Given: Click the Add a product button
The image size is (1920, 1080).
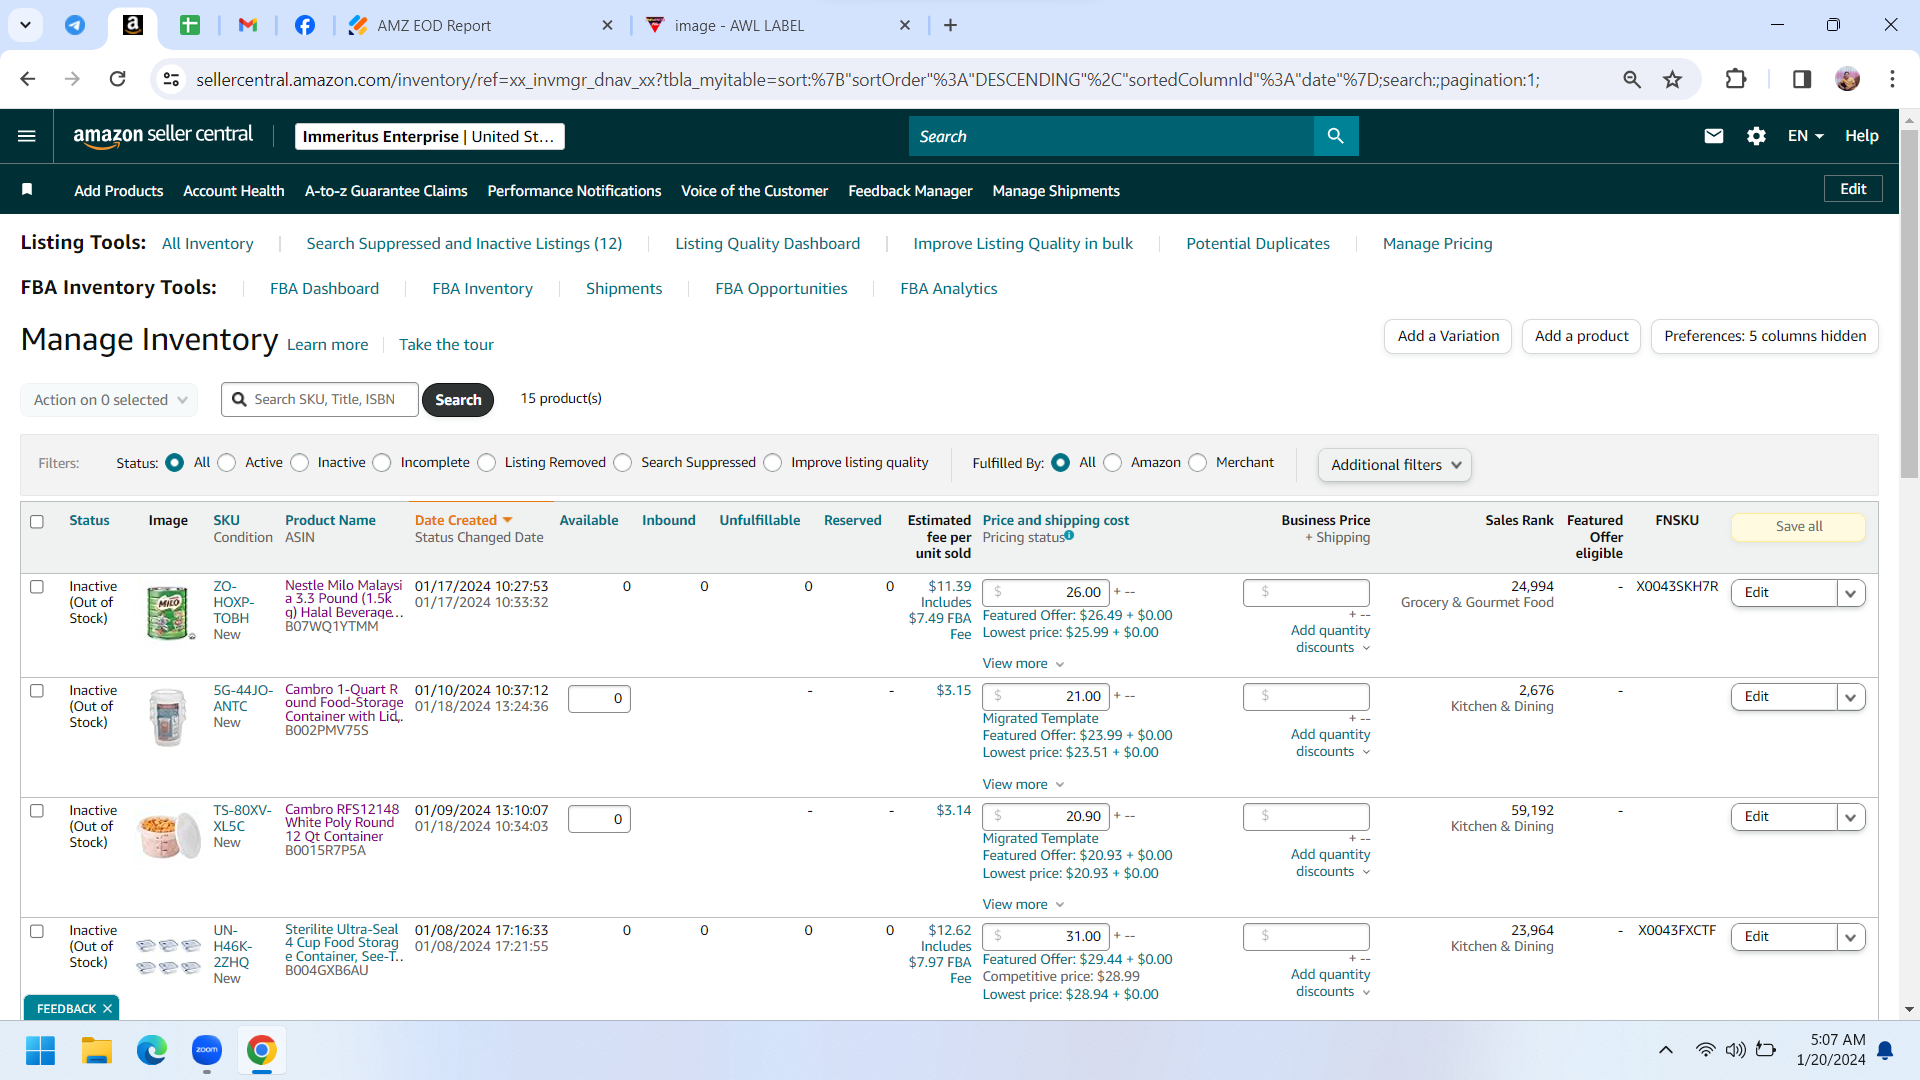Looking at the screenshot, I should tap(1581, 336).
